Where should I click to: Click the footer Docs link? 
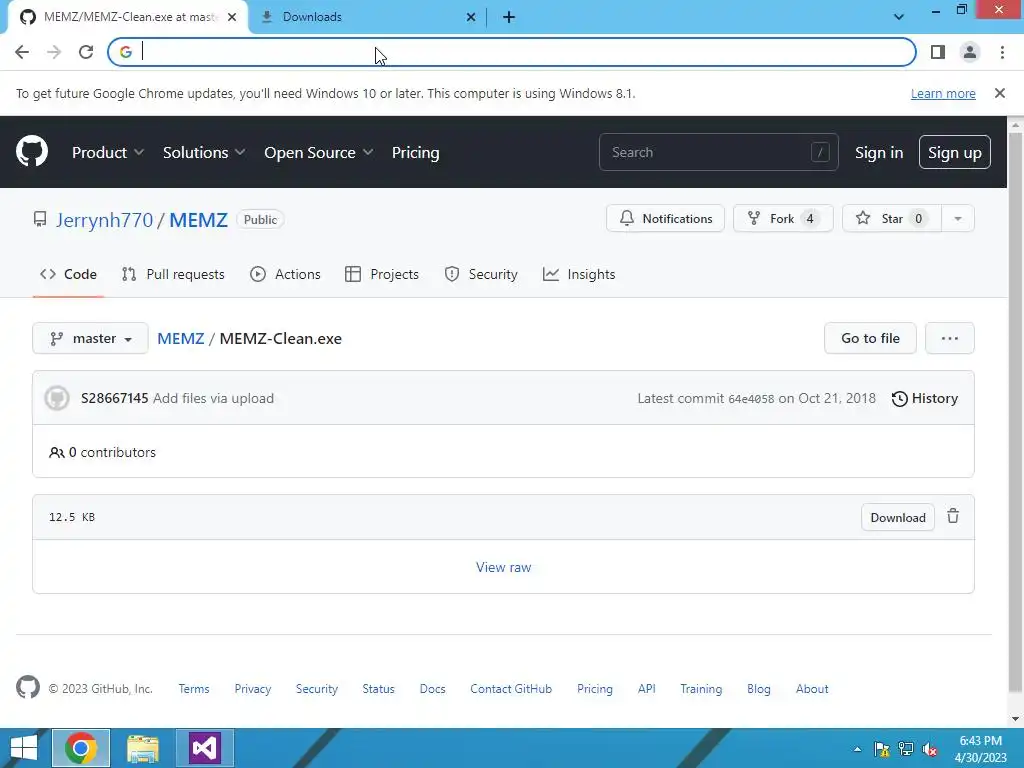(x=432, y=688)
